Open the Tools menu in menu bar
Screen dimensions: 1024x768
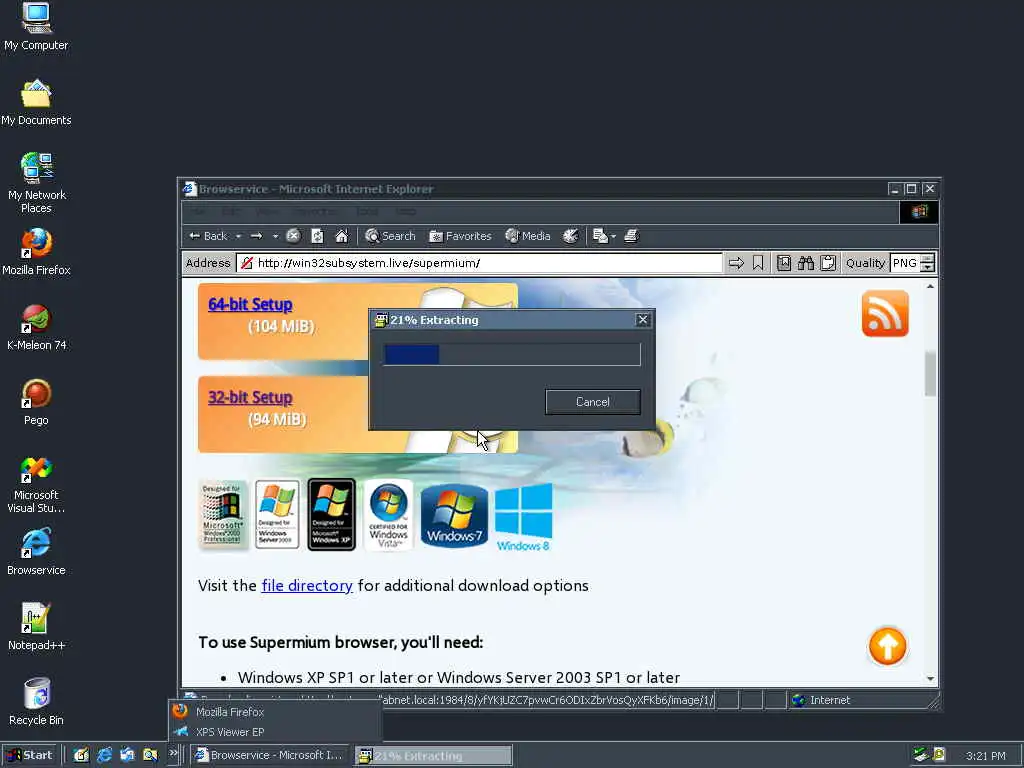[368, 212]
